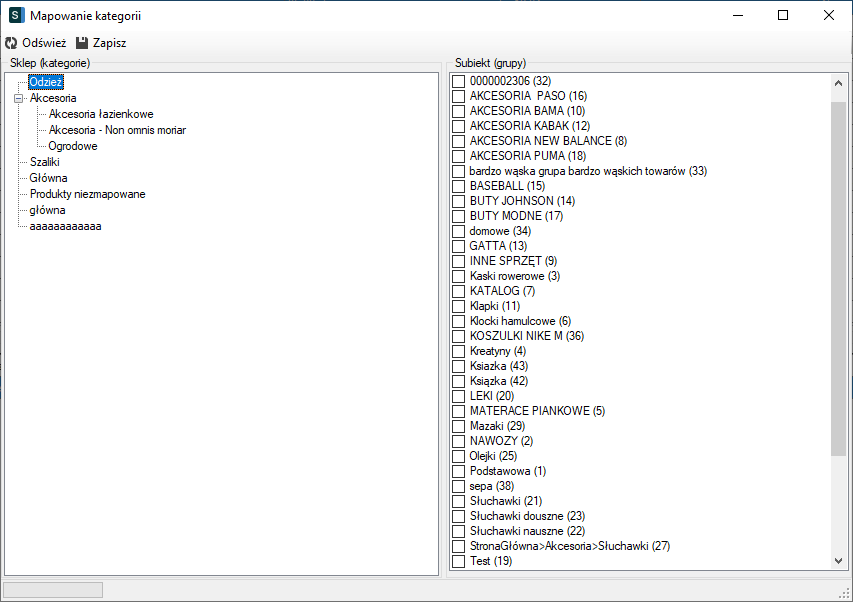Tick the BUTY JOHNSON (14) checkbox
The image size is (853, 602).
coord(459,201)
